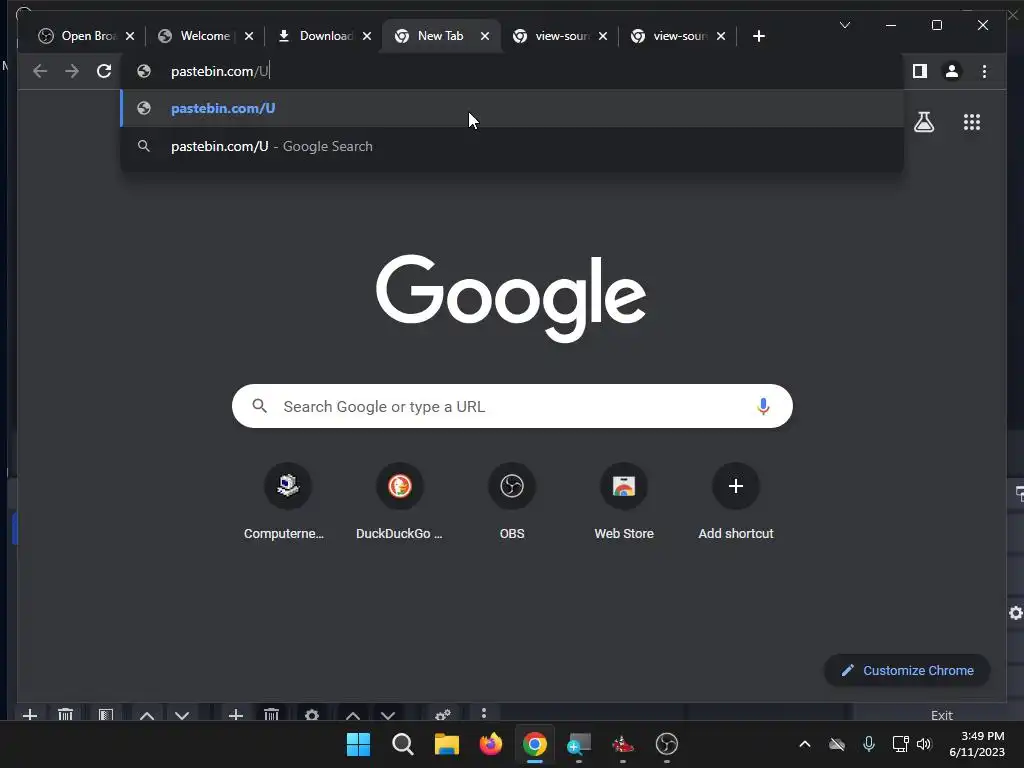
Task: Open the DuckDuckGo shortcut tile
Action: point(400,502)
